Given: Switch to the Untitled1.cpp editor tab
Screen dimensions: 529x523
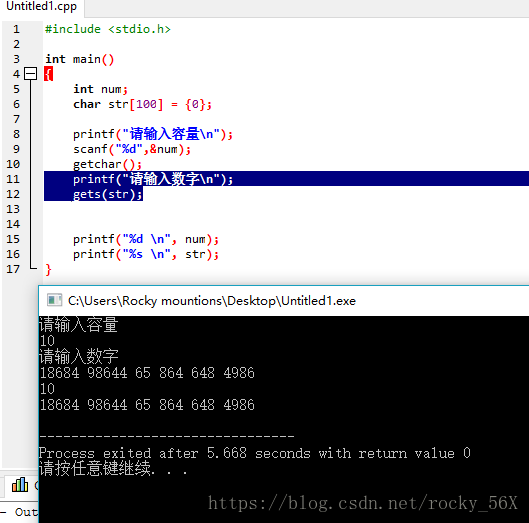Looking at the screenshot, I should (x=41, y=6).
